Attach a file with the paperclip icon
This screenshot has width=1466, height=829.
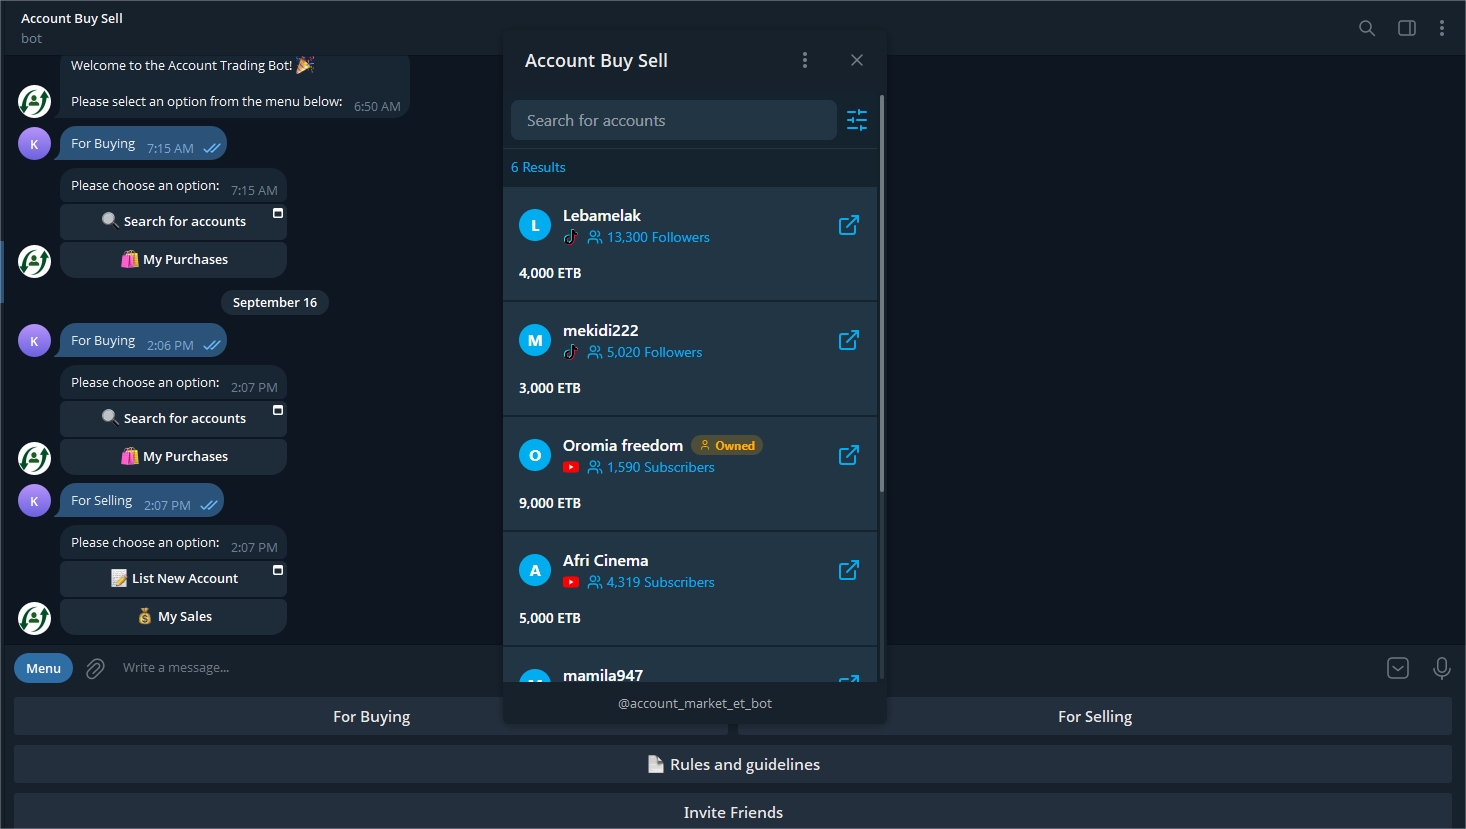[x=95, y=668]
